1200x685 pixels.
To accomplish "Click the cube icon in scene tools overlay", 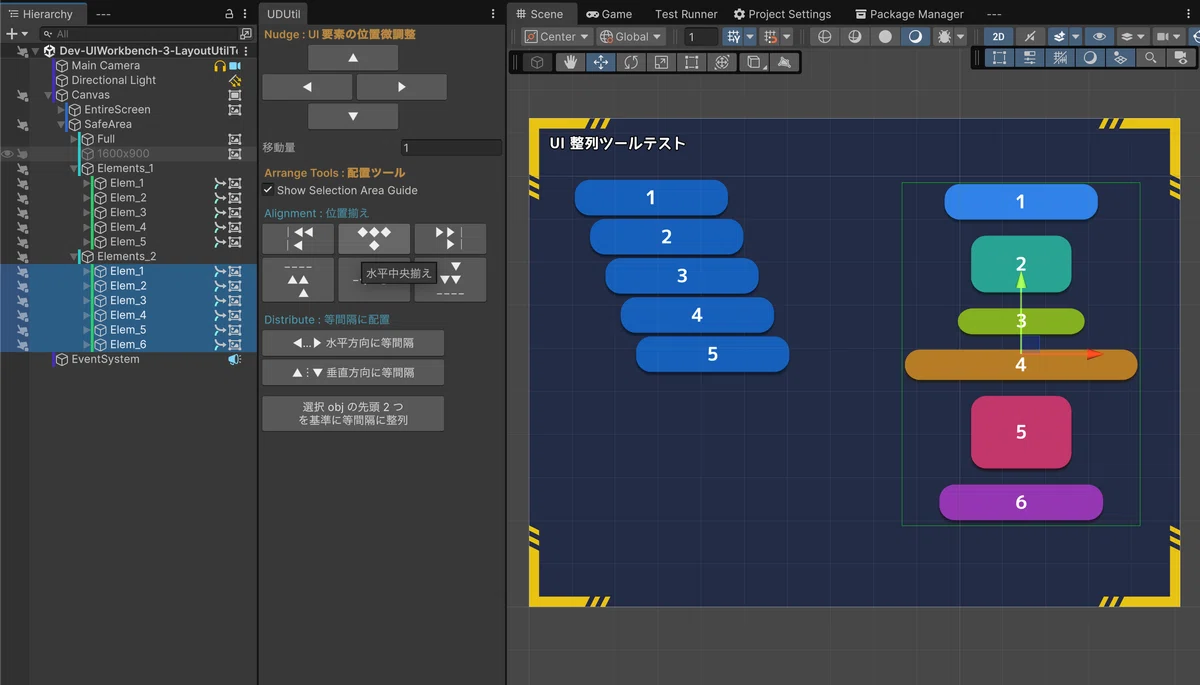I will [538, 62].
